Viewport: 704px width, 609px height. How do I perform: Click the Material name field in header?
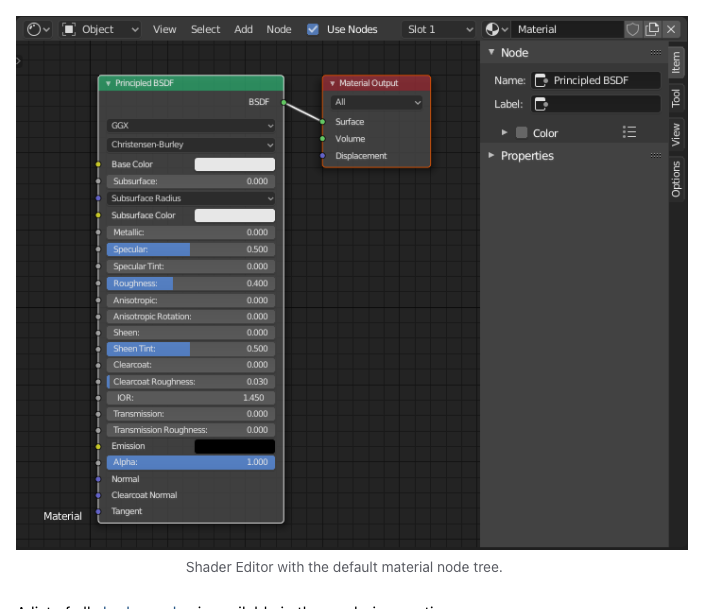tap(568, 30)
